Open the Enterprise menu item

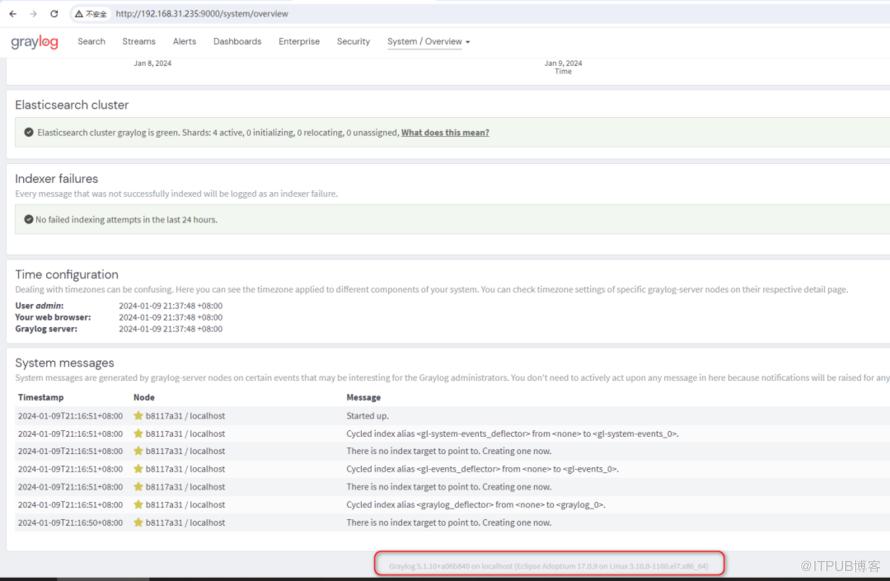pos(299,42)
